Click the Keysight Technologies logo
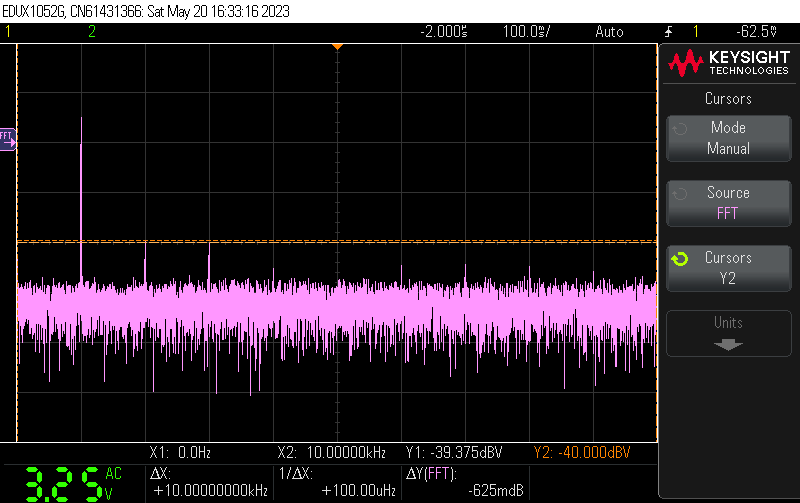 tap(729, 63)
